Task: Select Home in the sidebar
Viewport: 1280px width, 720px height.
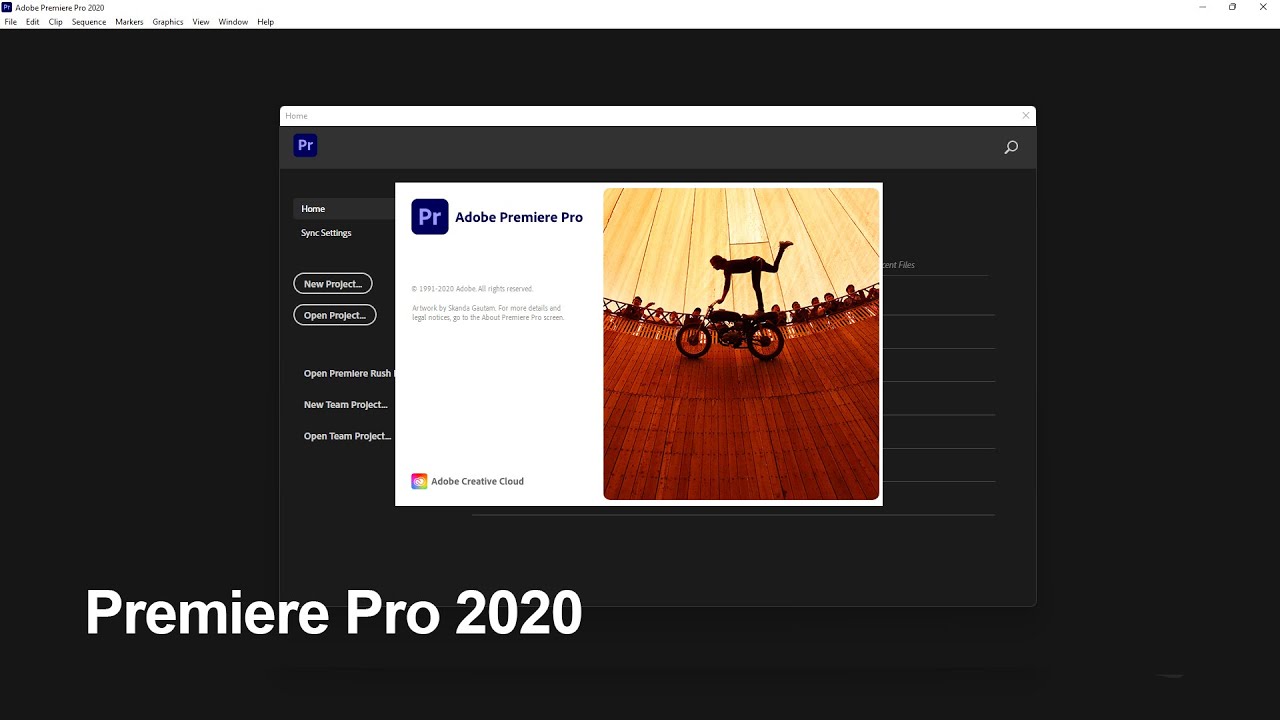Action: click(x=344, y=209)
